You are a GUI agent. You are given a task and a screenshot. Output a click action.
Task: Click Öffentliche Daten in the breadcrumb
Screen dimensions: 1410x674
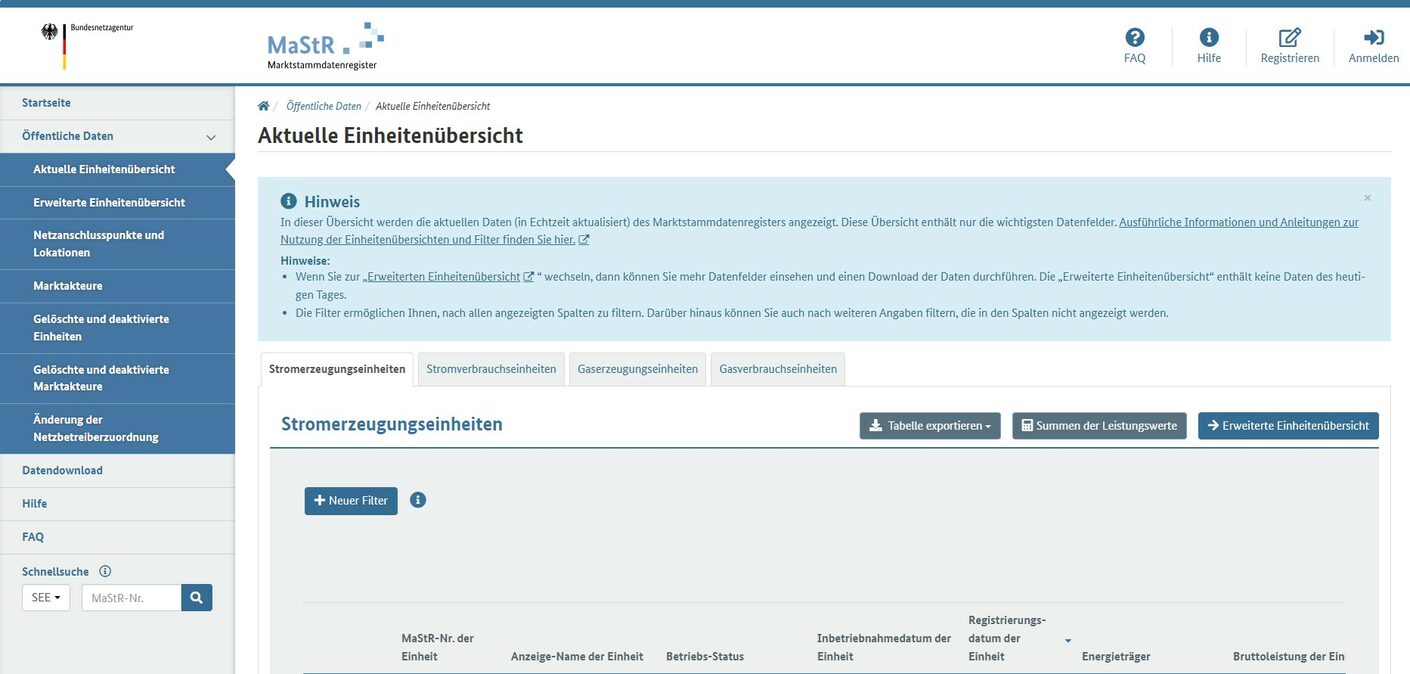[324, 106]
